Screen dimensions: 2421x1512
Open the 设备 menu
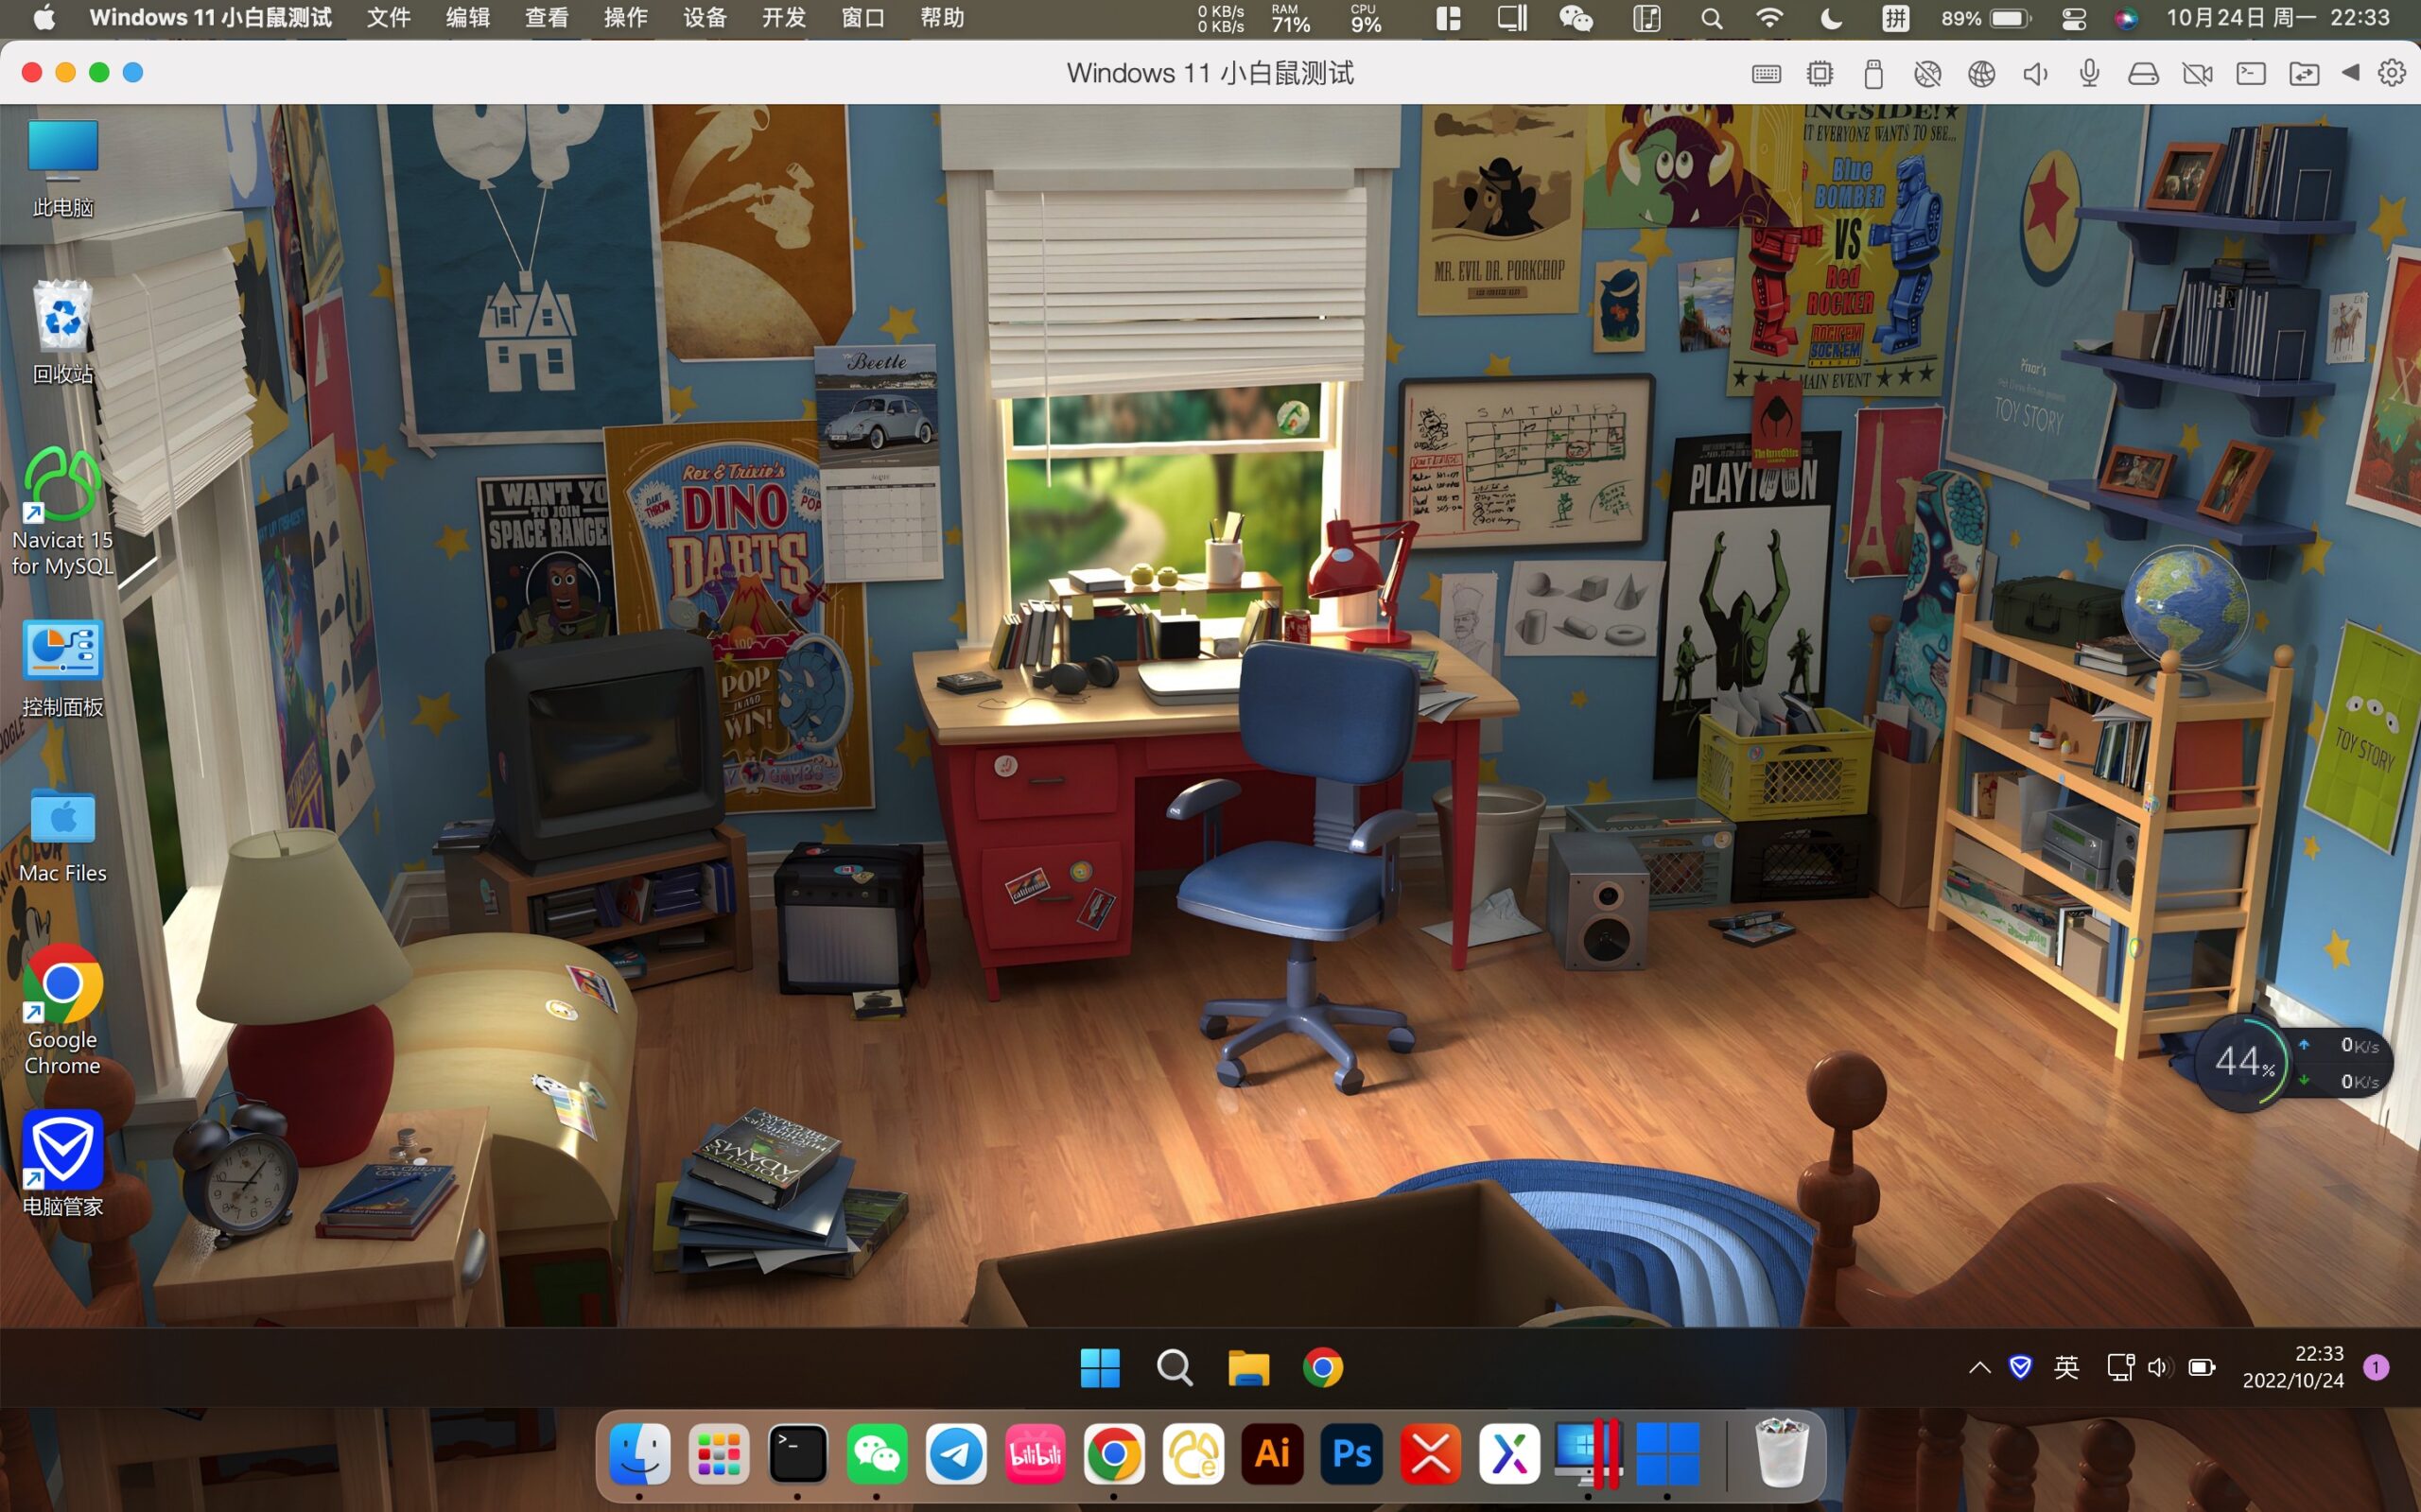[x=705, y=18]
